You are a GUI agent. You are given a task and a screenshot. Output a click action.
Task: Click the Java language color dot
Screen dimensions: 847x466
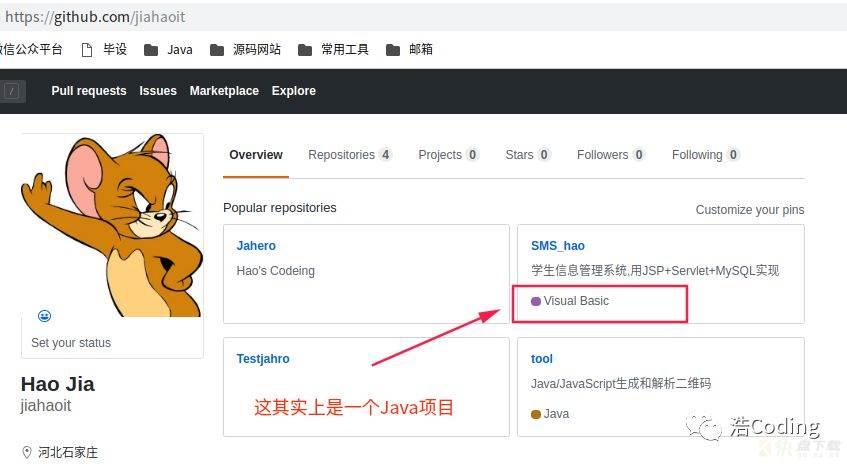point(536,414)
